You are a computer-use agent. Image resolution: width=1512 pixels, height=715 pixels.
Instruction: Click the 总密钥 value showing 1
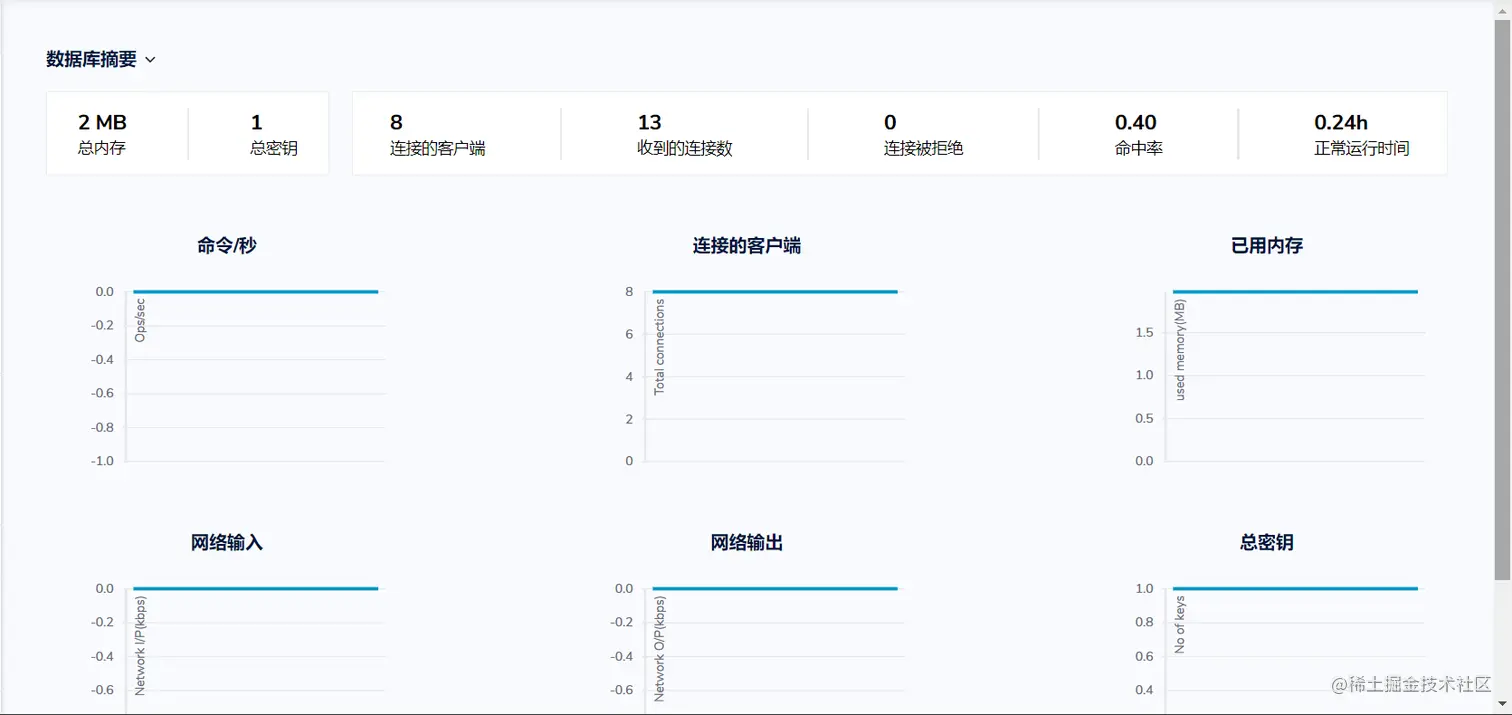point(257,131)
